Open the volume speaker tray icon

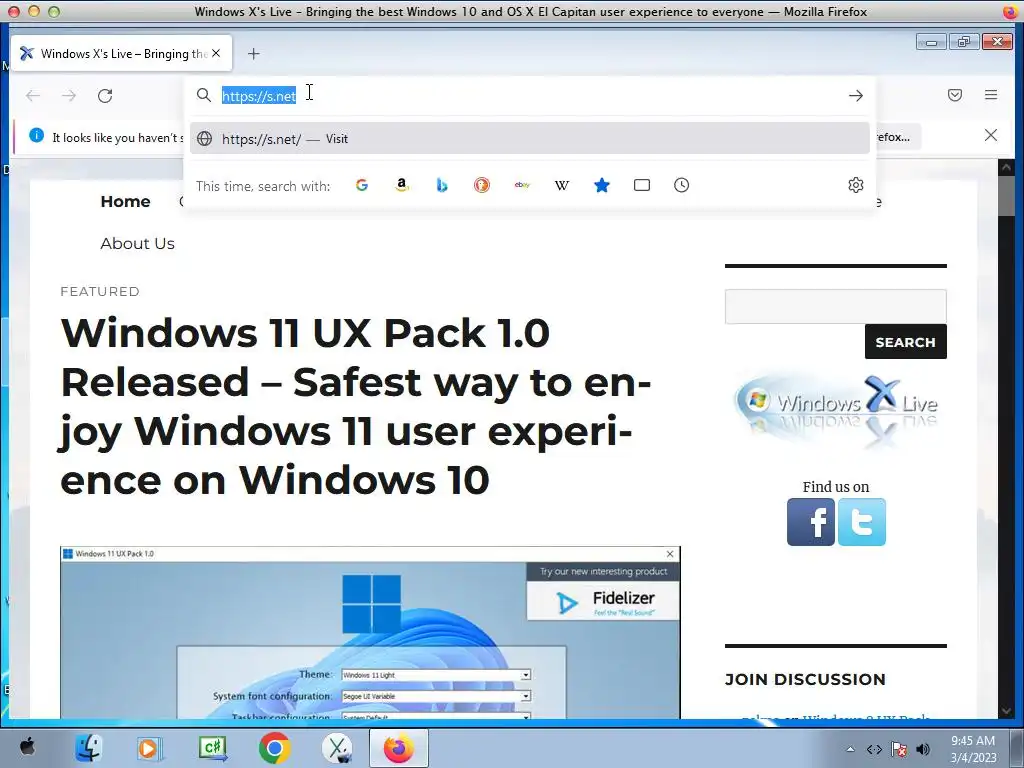pos(923,749)
